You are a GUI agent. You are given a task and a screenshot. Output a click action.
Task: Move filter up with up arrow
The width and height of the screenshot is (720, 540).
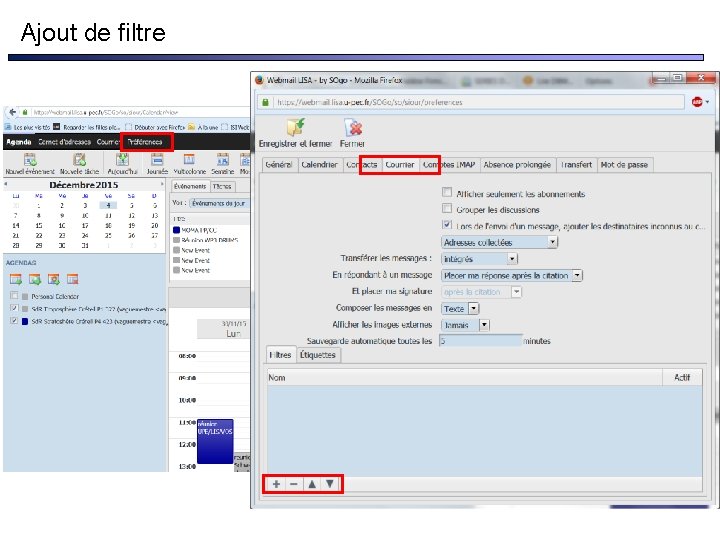pos(312,484)
